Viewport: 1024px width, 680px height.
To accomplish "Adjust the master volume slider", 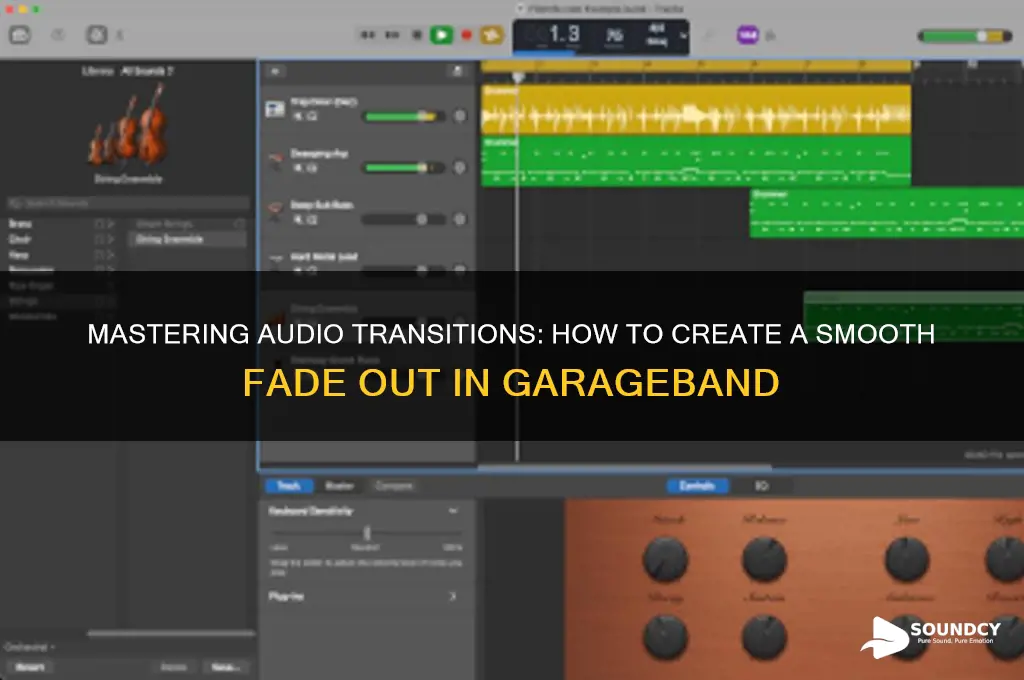I will click(x=964, y=36).
